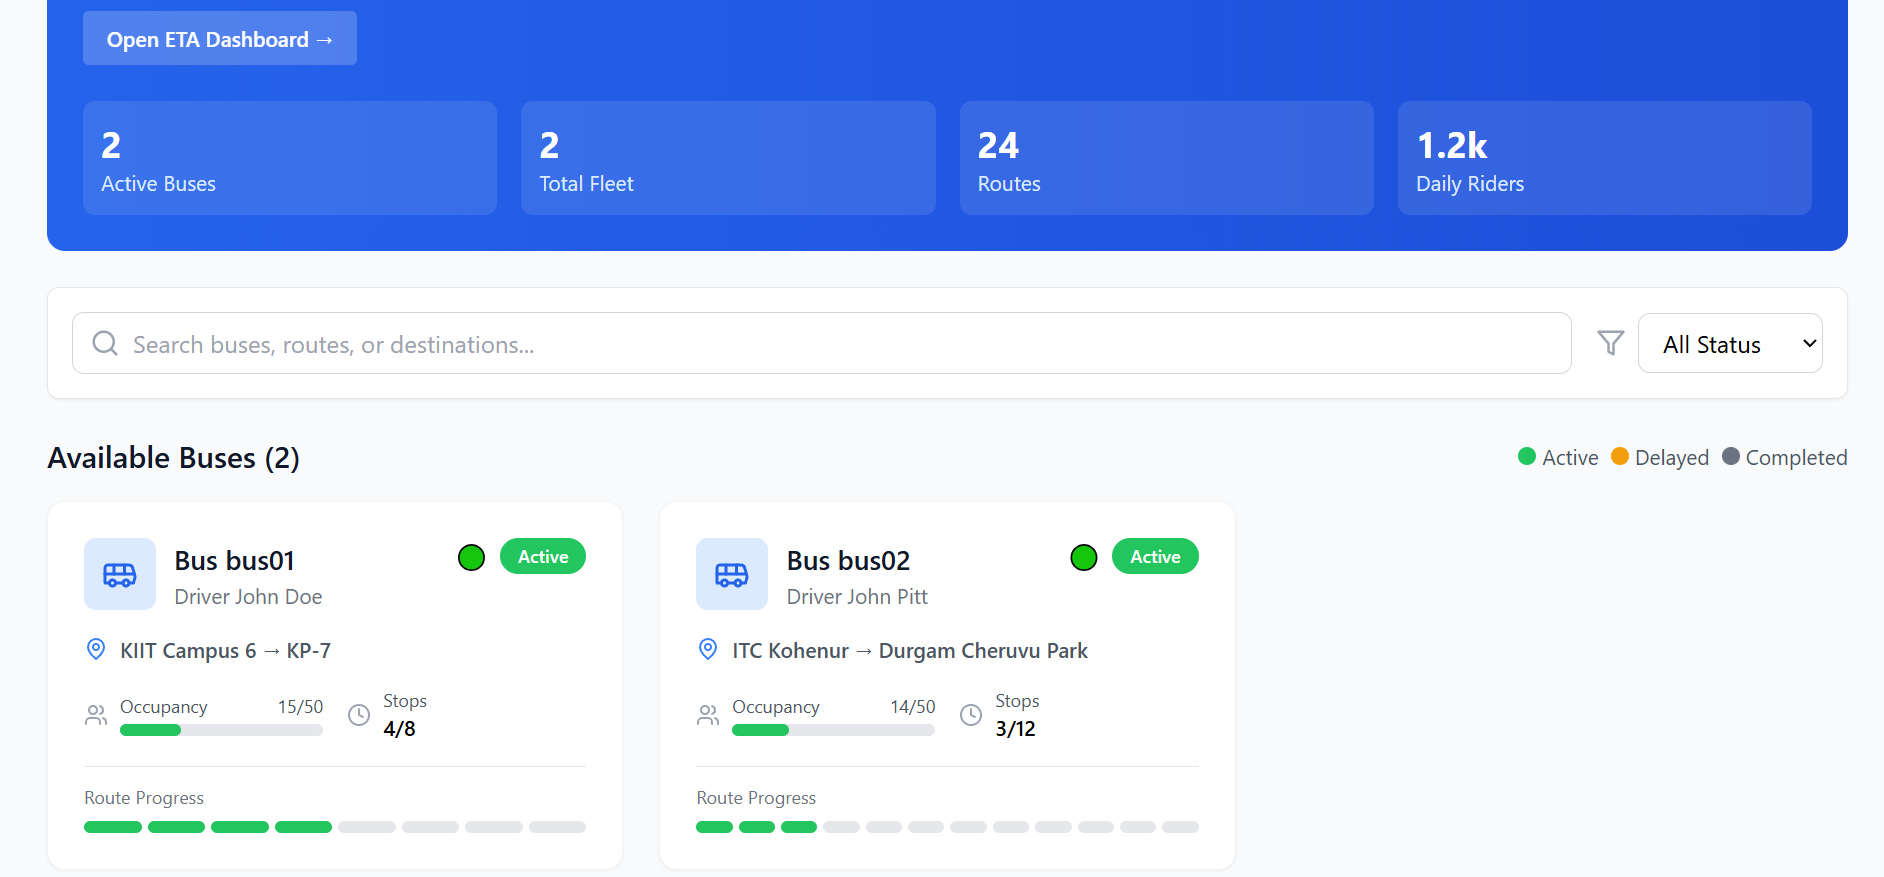Screen dimensions: 1884x877
Task: Click the Delayed legend label
Action: [x=1672, y=458]
